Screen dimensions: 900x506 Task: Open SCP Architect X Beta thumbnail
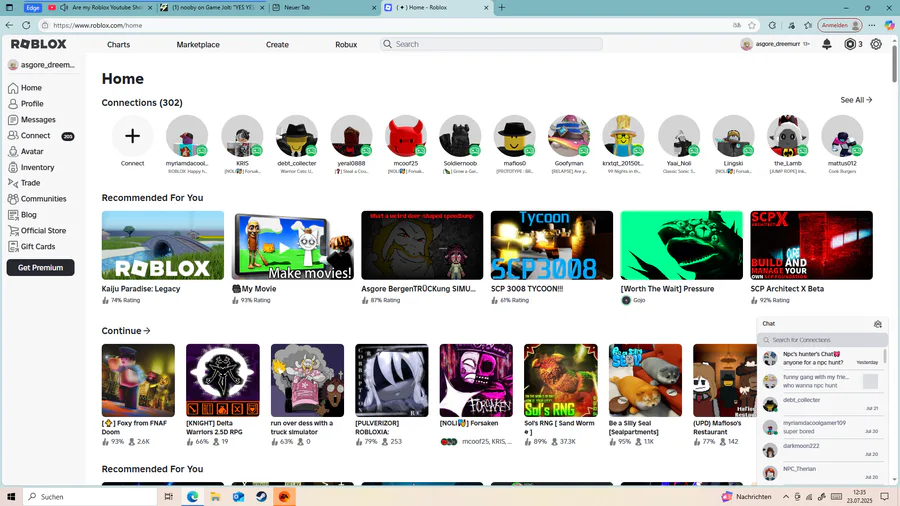[x=812, y=246]
